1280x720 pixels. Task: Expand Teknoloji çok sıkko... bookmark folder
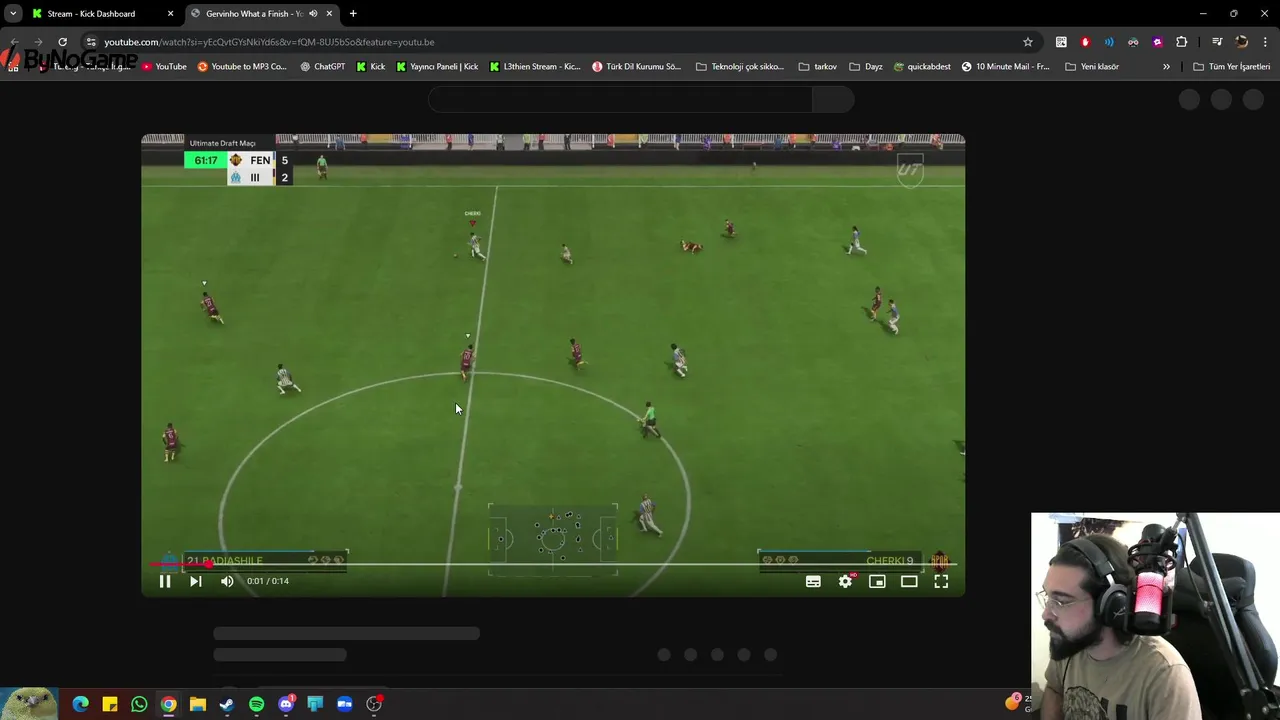[x=740, y=67]
